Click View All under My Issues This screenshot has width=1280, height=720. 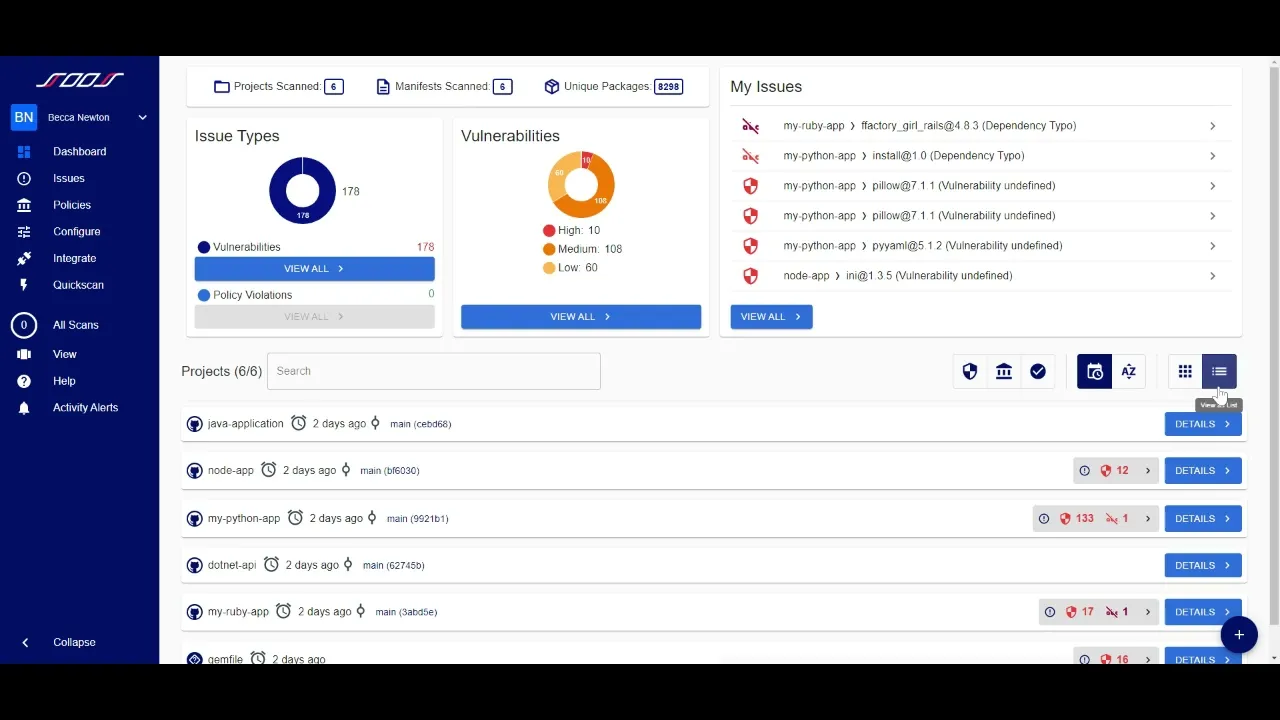771,317
